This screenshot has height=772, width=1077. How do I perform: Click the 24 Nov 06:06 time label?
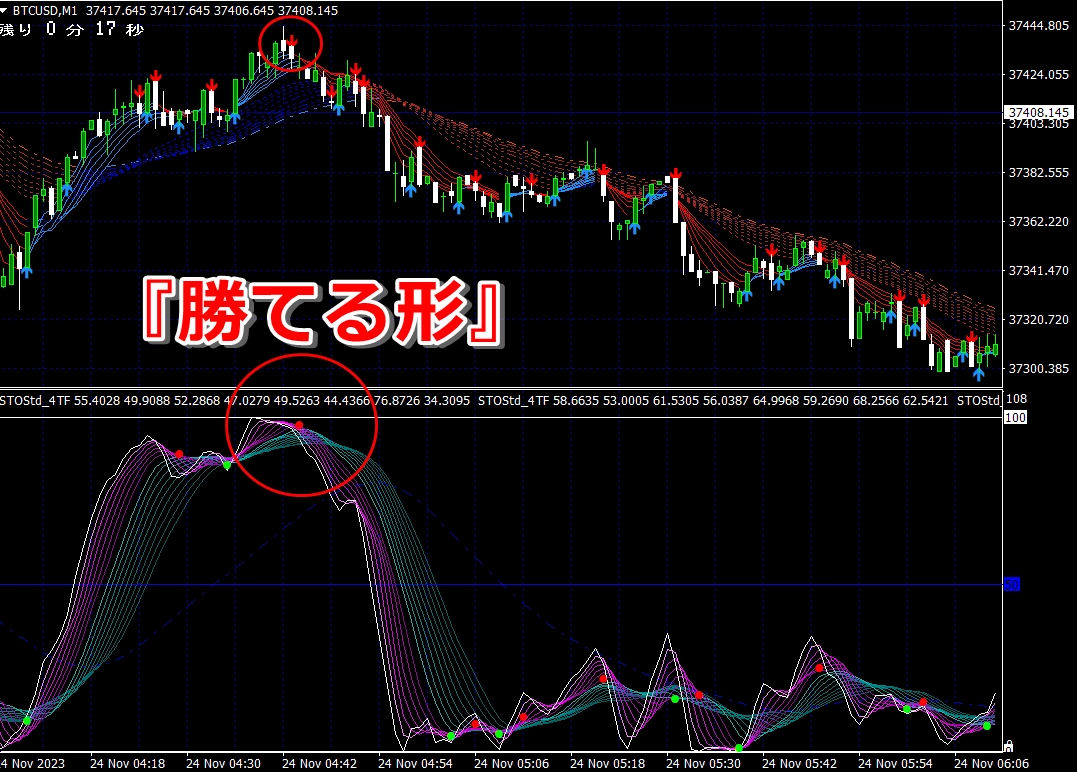(x=992, y=764)
